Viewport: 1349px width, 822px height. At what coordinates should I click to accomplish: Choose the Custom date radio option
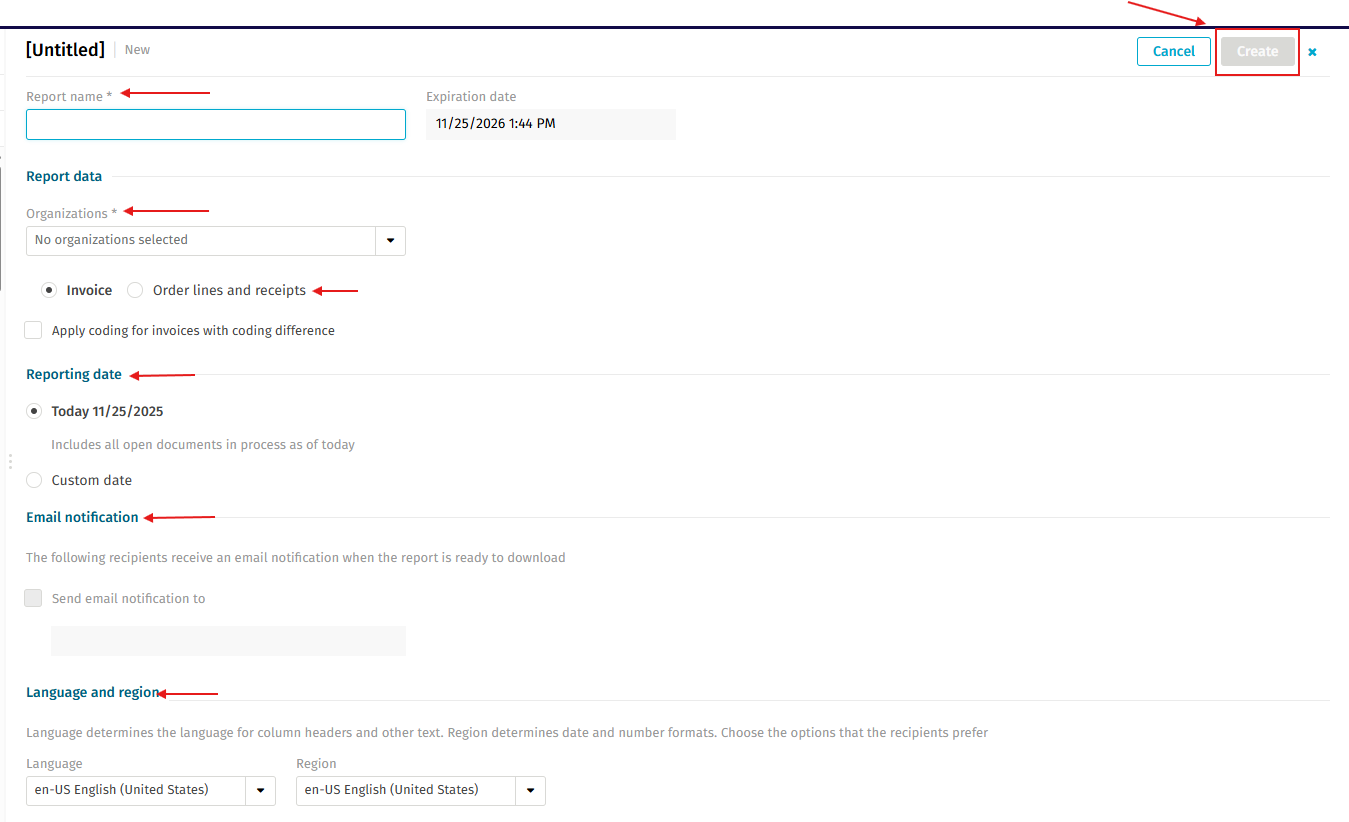(x=34, y=480)
